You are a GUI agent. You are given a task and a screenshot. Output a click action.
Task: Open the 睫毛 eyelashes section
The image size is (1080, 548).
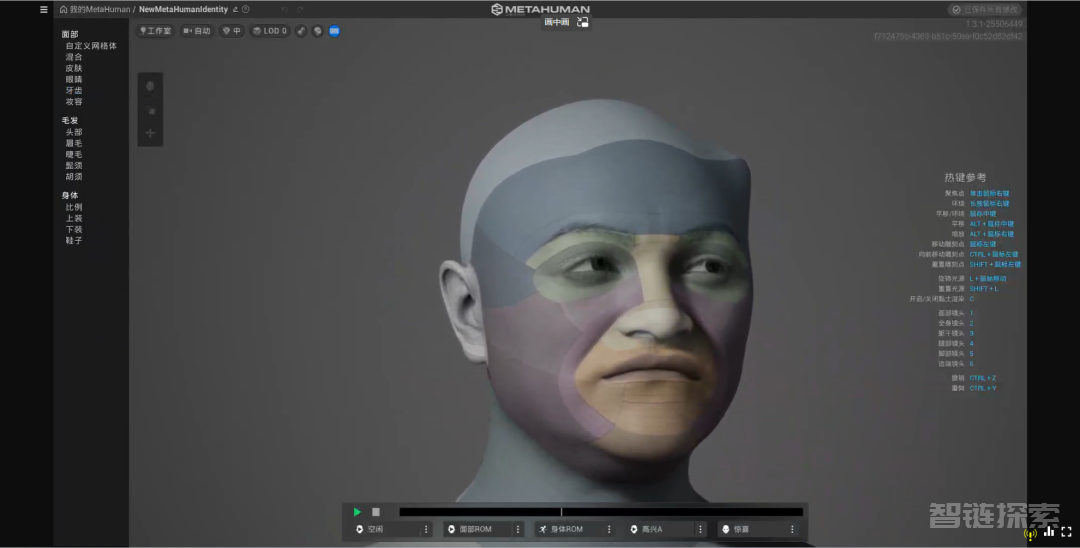[x=74, y=154]
